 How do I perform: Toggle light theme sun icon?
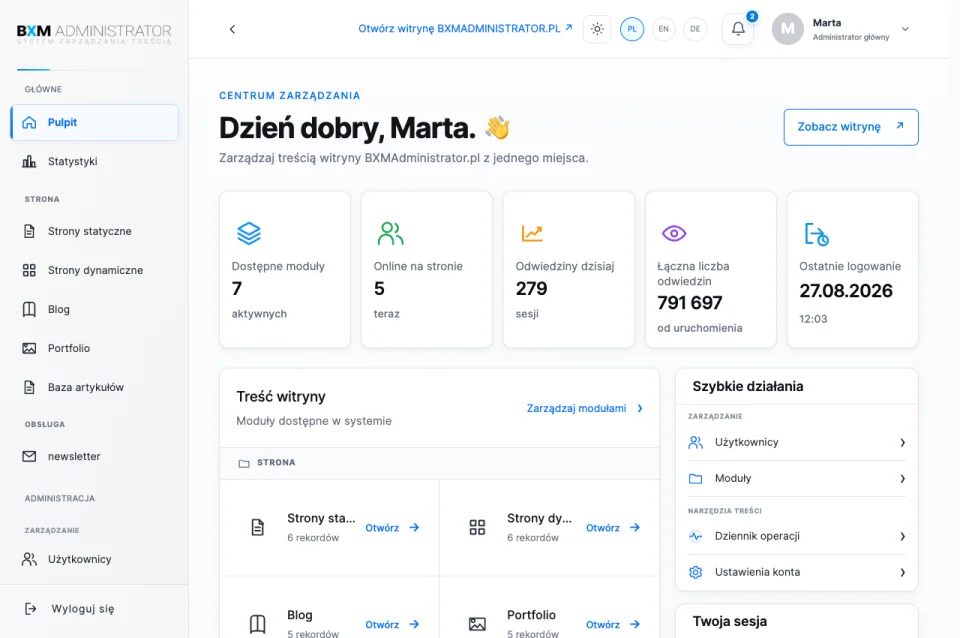click(597, 29)
